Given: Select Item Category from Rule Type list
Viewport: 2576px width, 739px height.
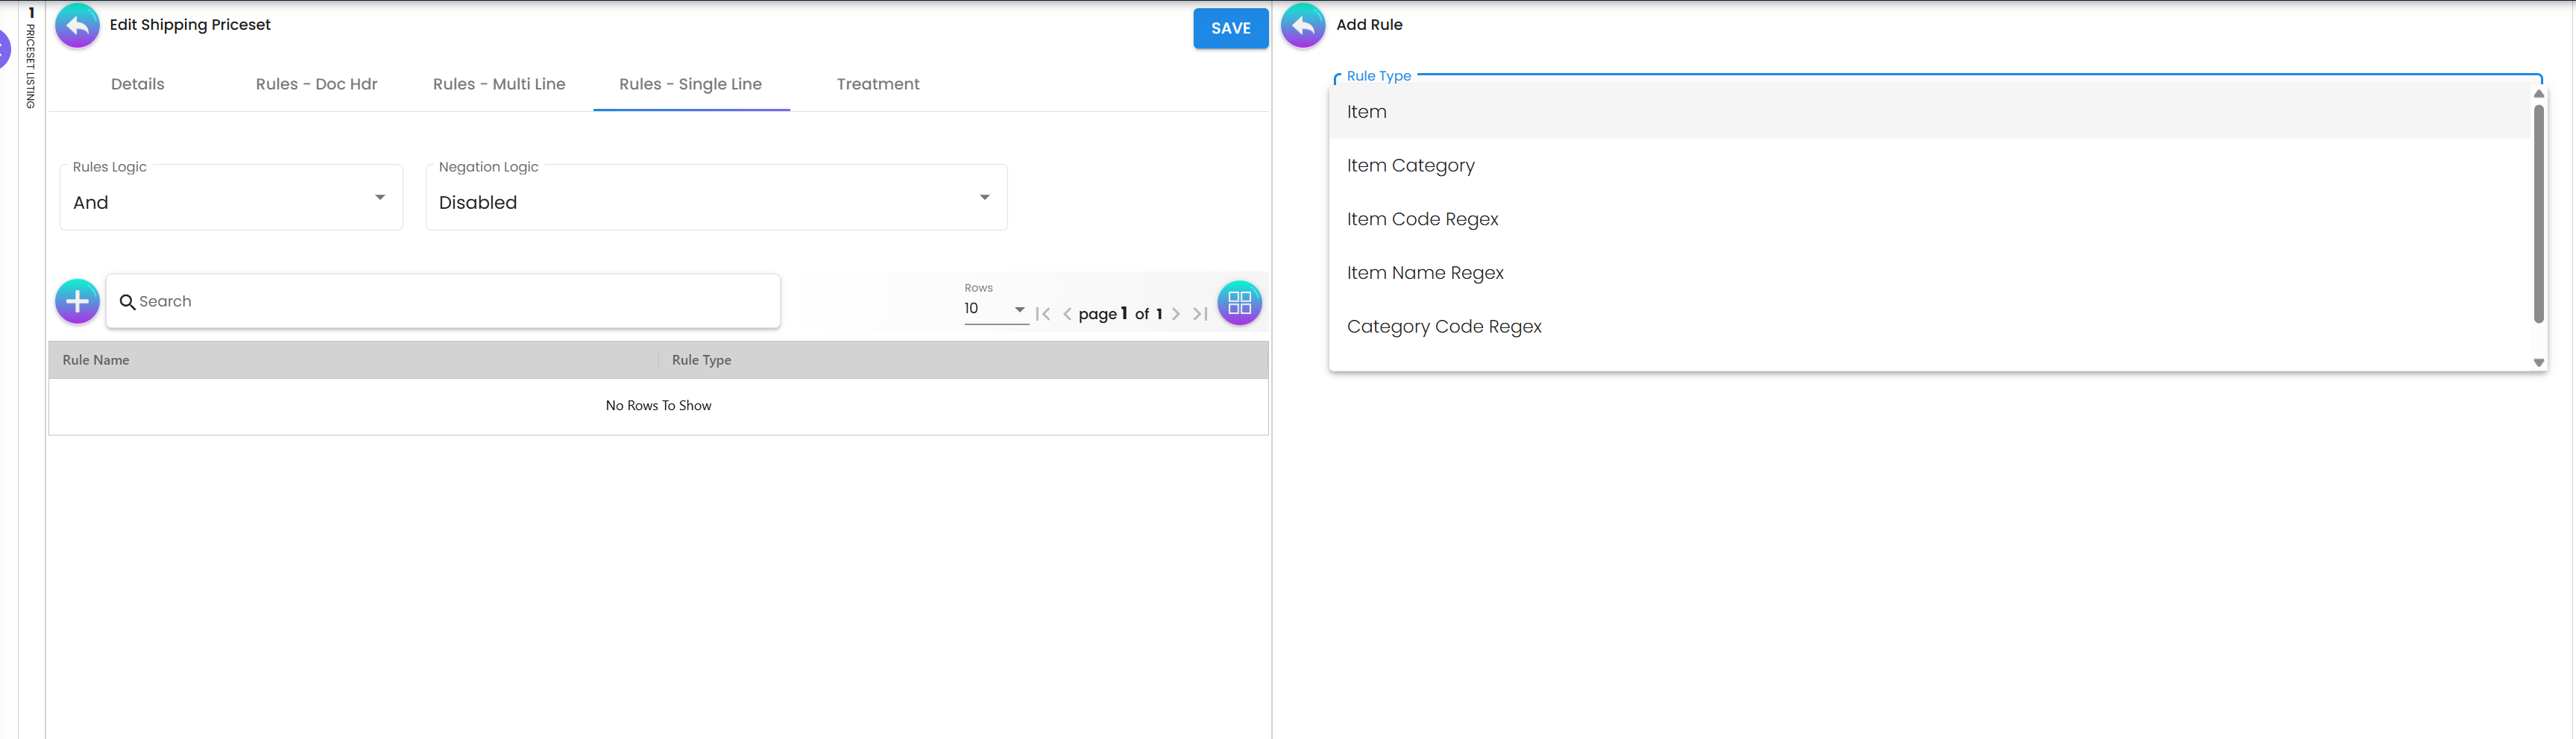Looking at the screenshot, I should (1410, 166).
